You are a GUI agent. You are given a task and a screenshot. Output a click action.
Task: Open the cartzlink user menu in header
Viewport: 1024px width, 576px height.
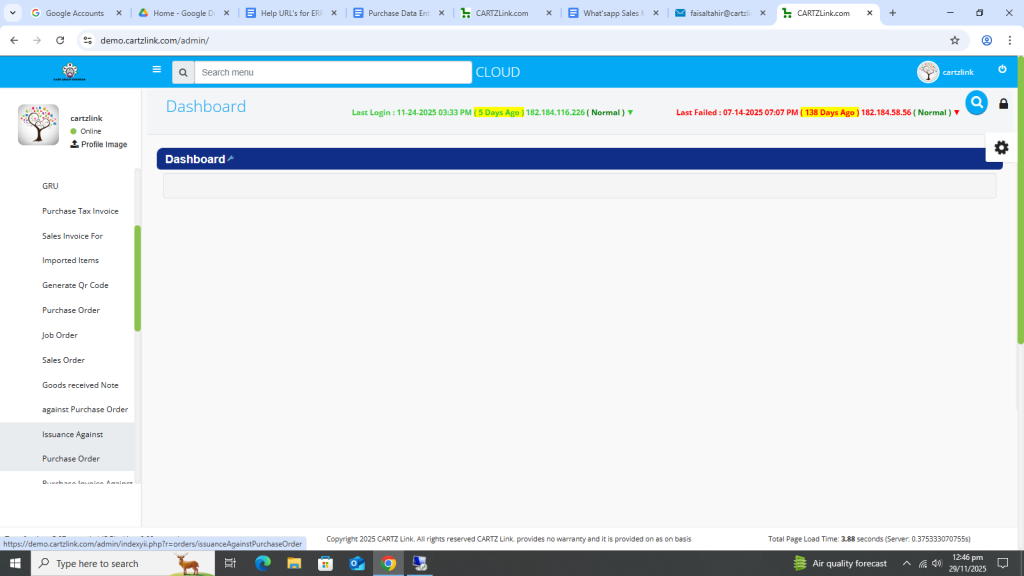coord(945,72)
